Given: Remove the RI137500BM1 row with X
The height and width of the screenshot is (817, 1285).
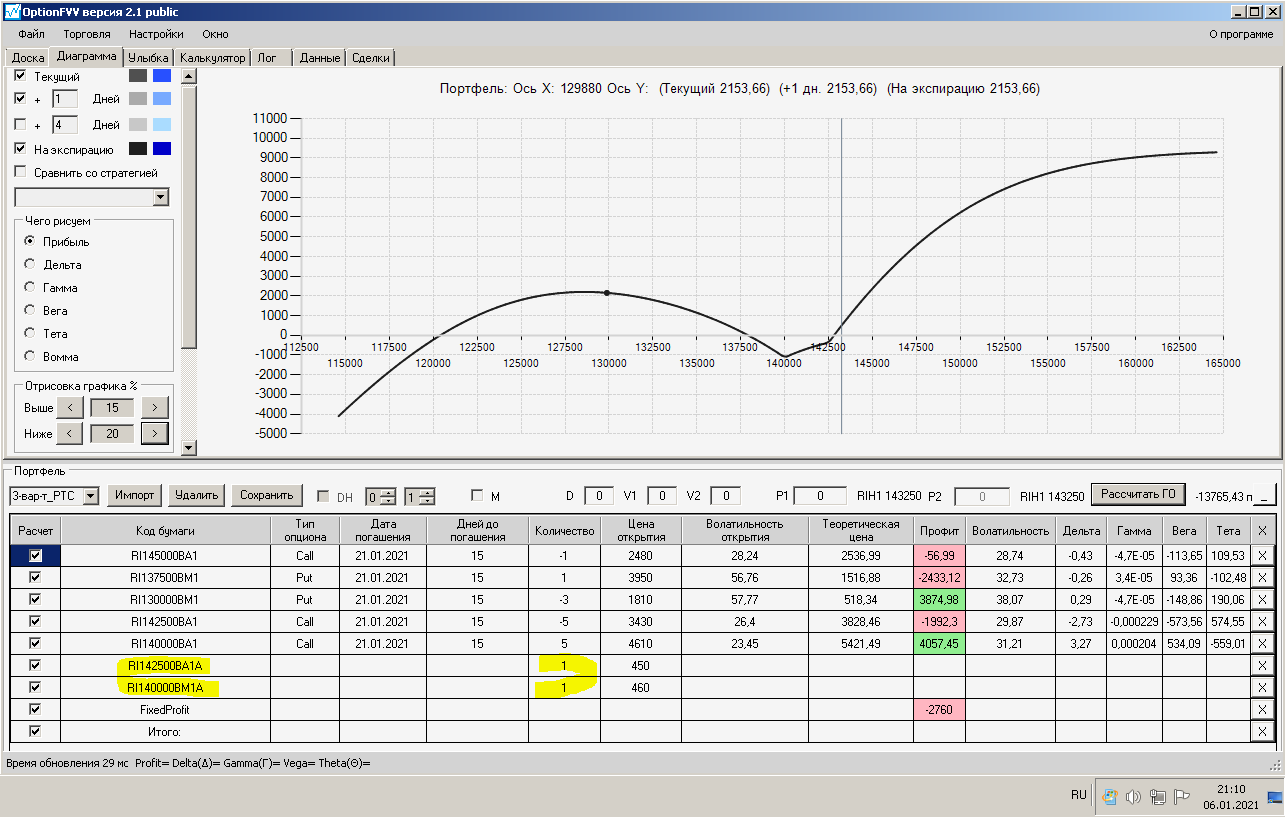Looking at the screenshot, I should pos(1262,577).
